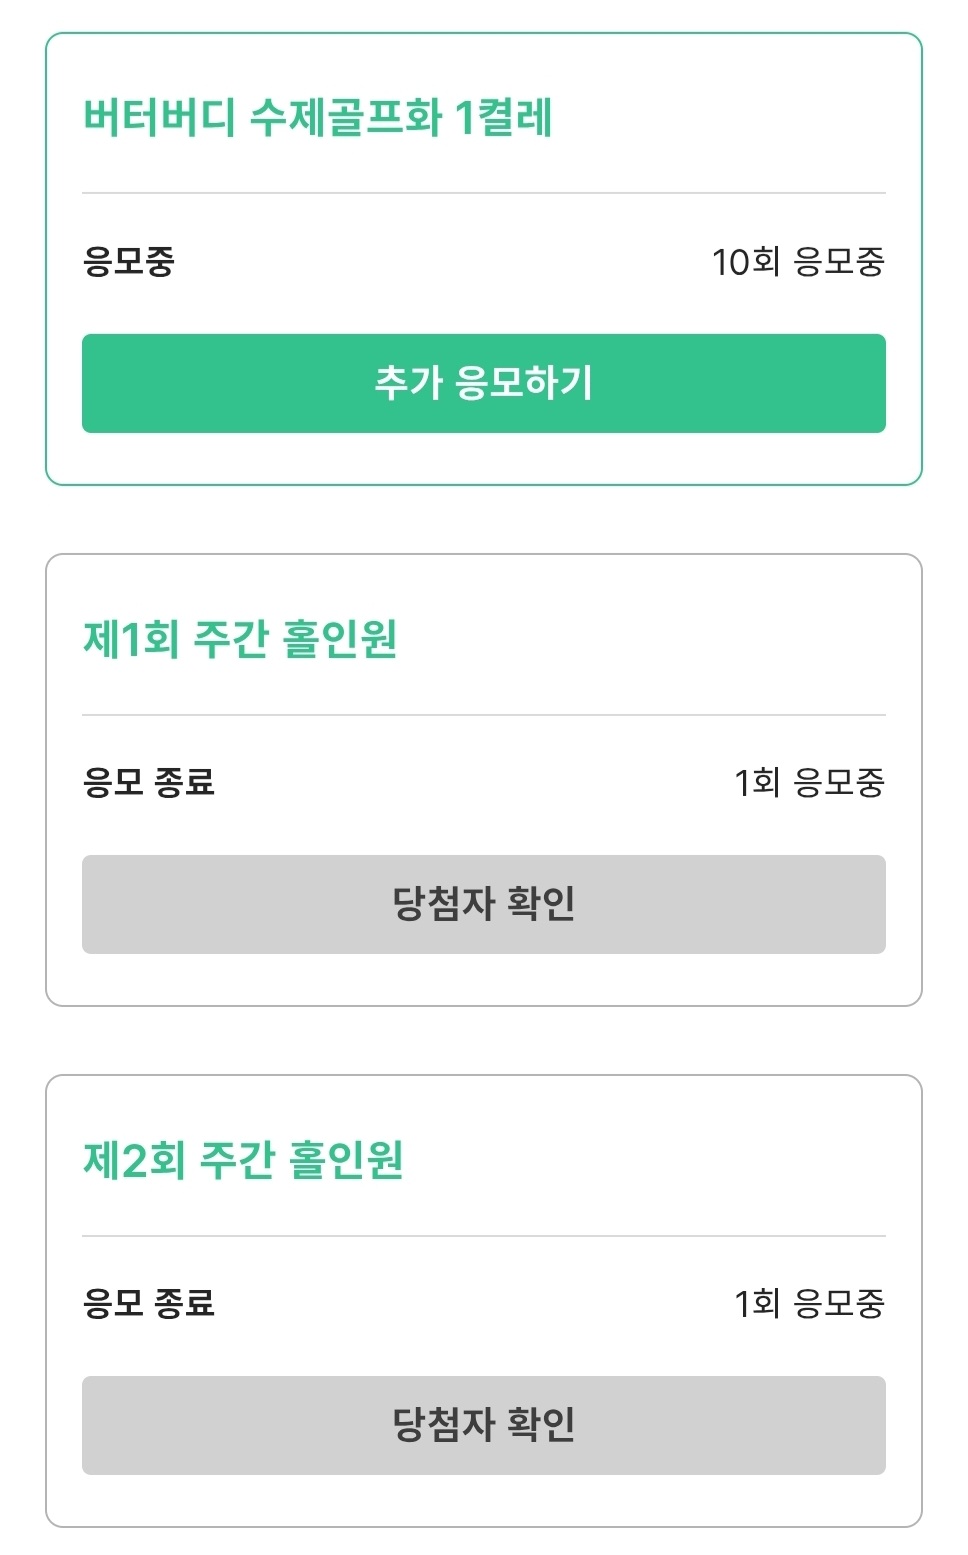The height and width of the screenshot is (1555, 968).
Task: Select the 제2회 주간 홀인원 heading
Action: point(243,1160)
